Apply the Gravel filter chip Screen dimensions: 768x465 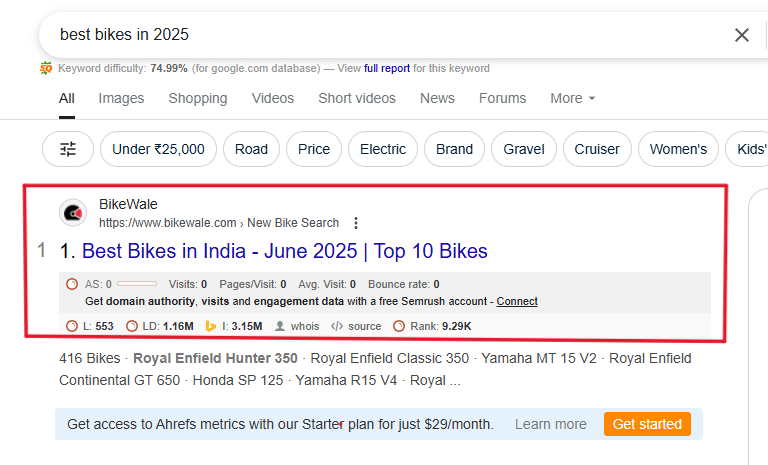pyautogui.click(x=524, y=149)
